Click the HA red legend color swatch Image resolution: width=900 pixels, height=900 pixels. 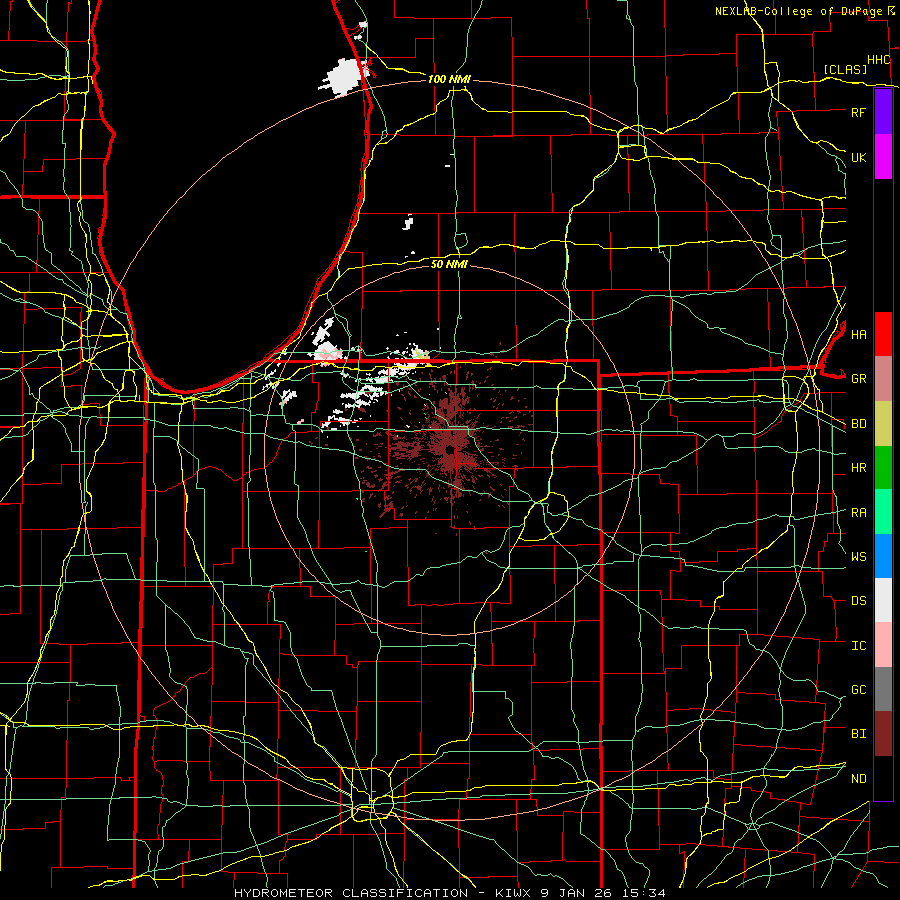[883, 334]
